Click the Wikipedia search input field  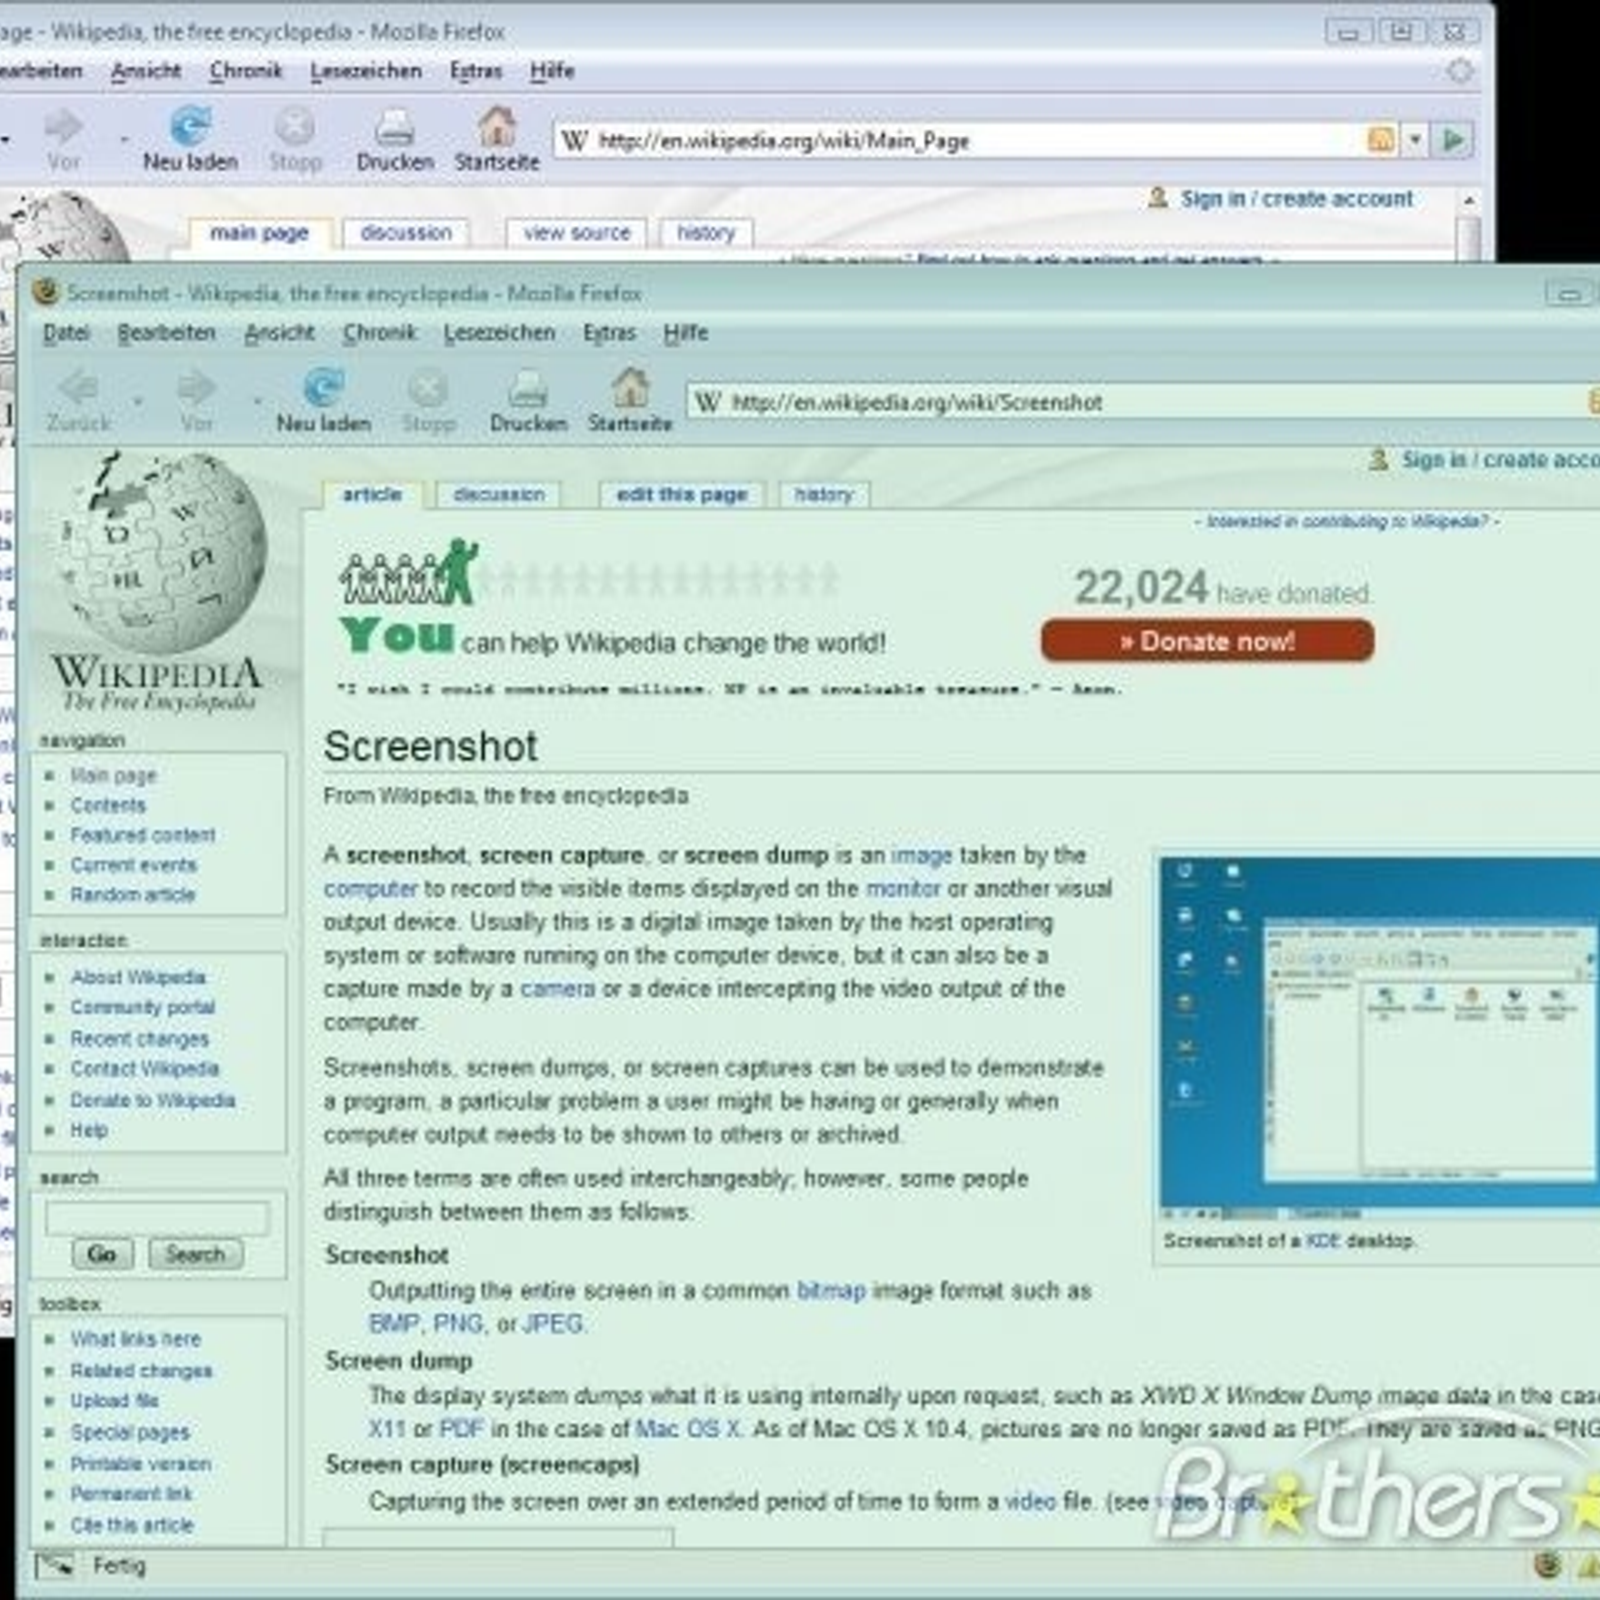point(157,1217)
